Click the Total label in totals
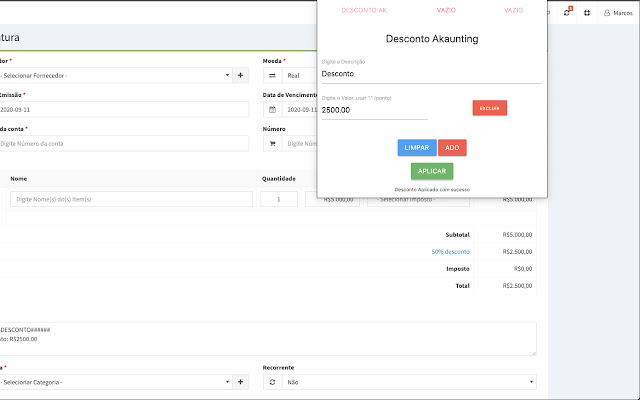The image size is (640, 400). 462,286
